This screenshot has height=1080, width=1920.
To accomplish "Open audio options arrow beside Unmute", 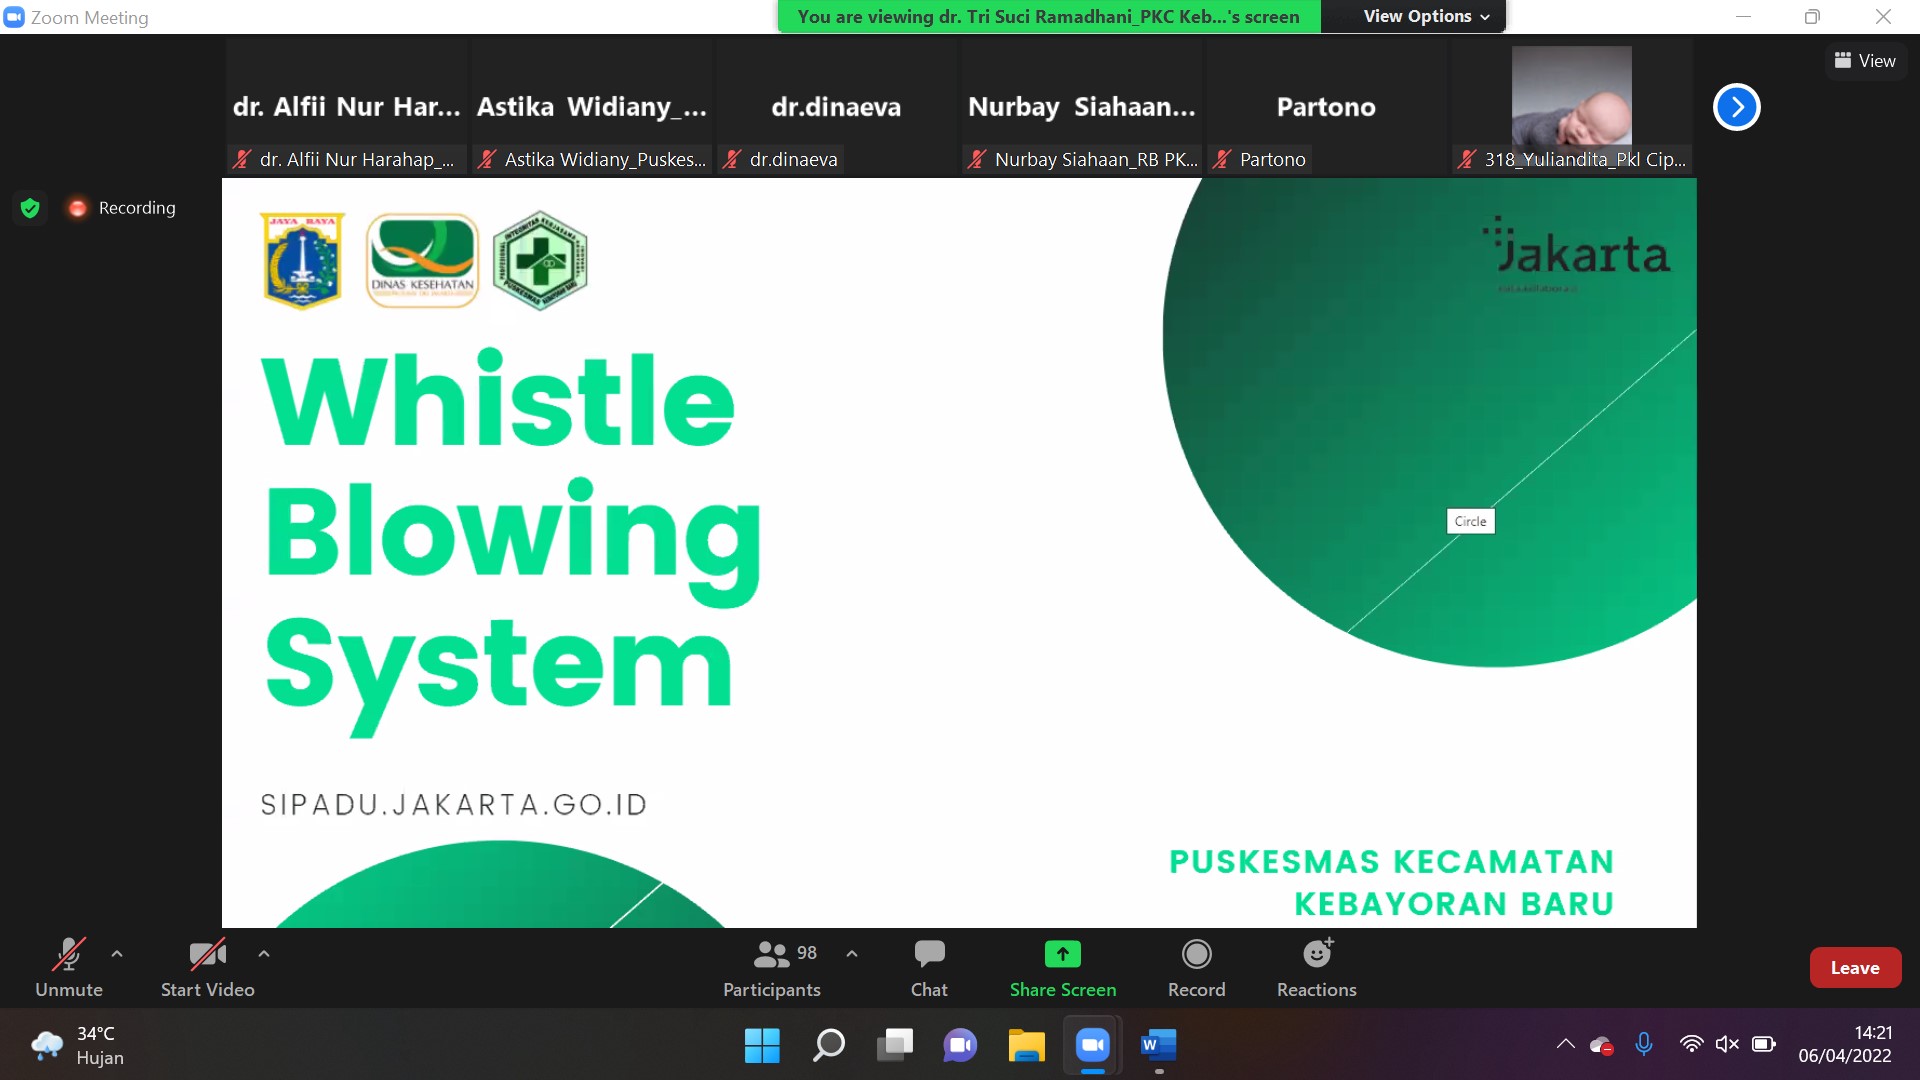I will click(x=117, y=954).
